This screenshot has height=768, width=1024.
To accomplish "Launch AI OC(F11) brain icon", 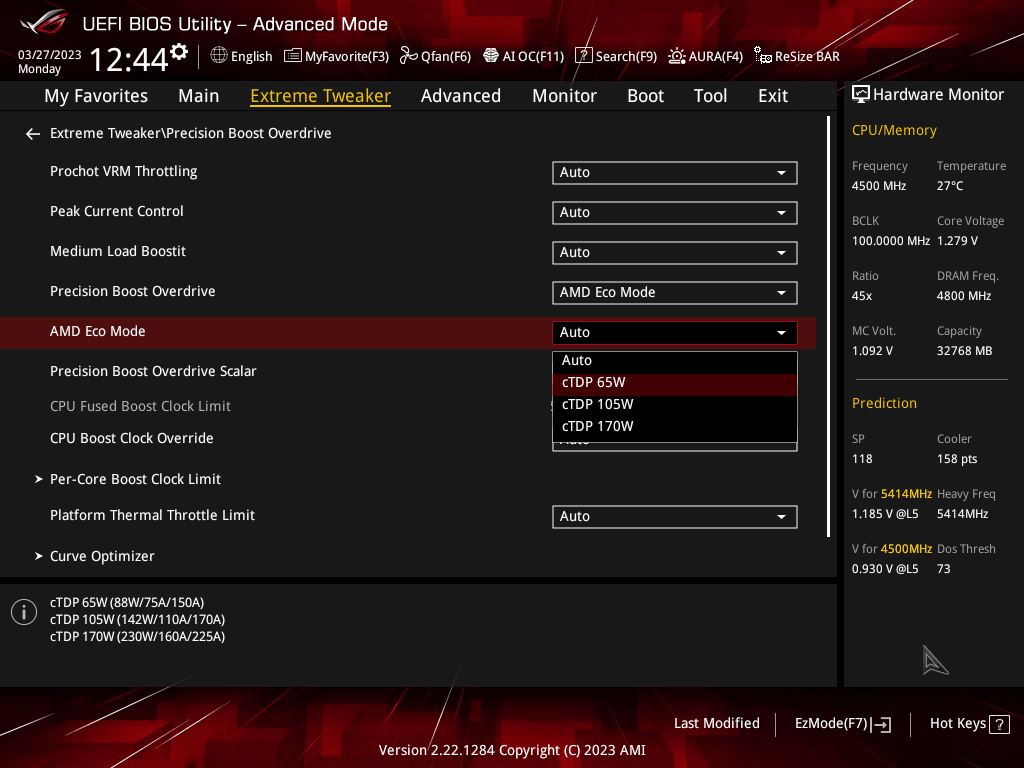I will point(490,56).
